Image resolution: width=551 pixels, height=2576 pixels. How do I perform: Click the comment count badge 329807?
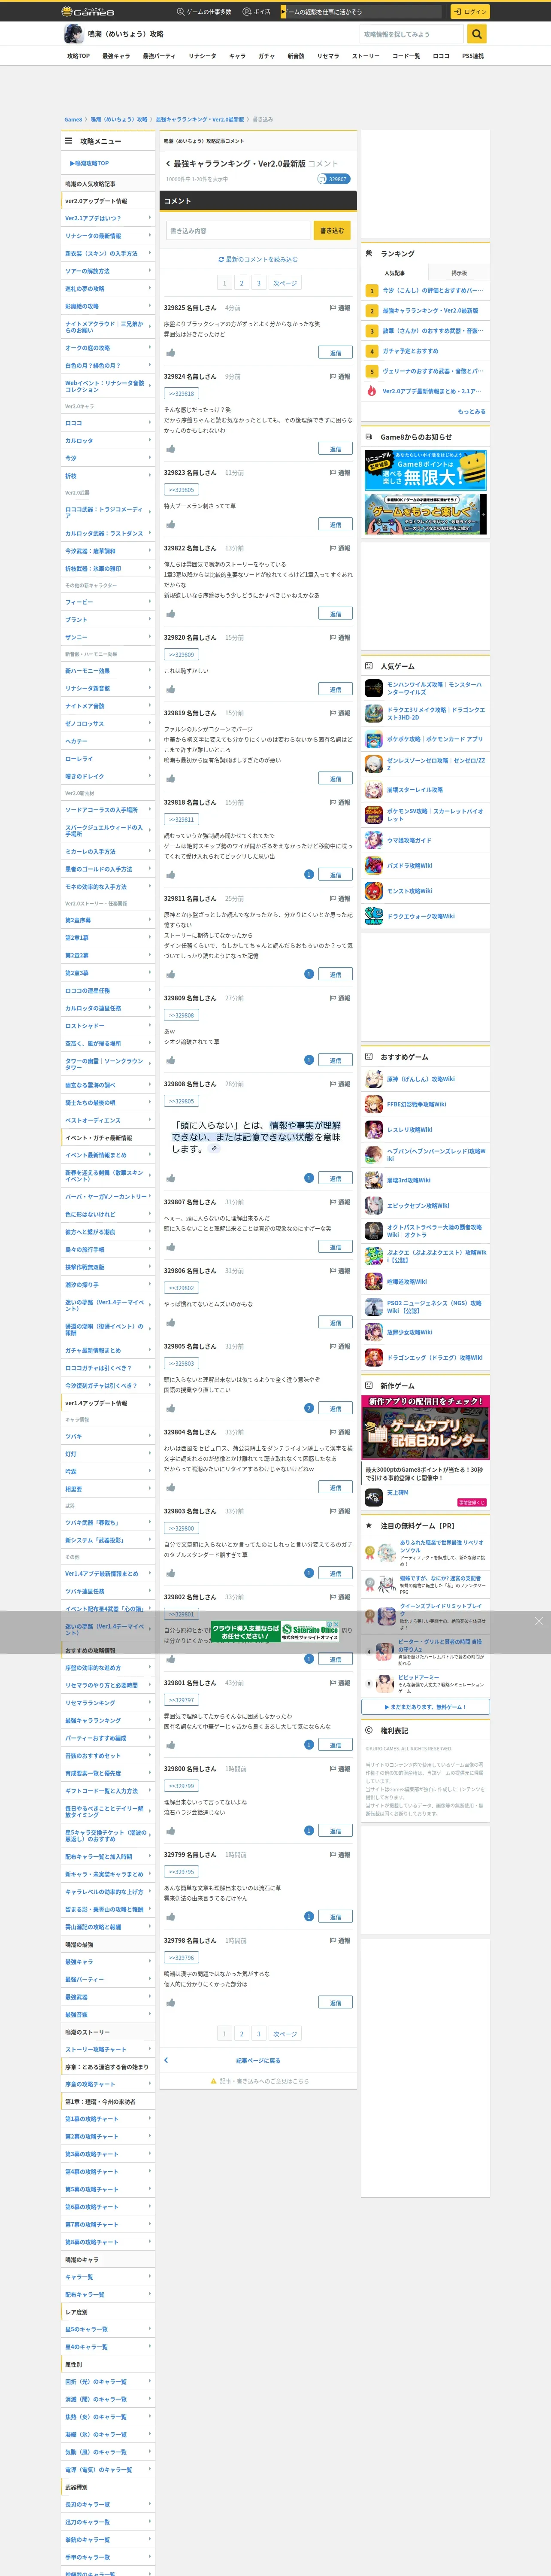click(x=333, y=179)
